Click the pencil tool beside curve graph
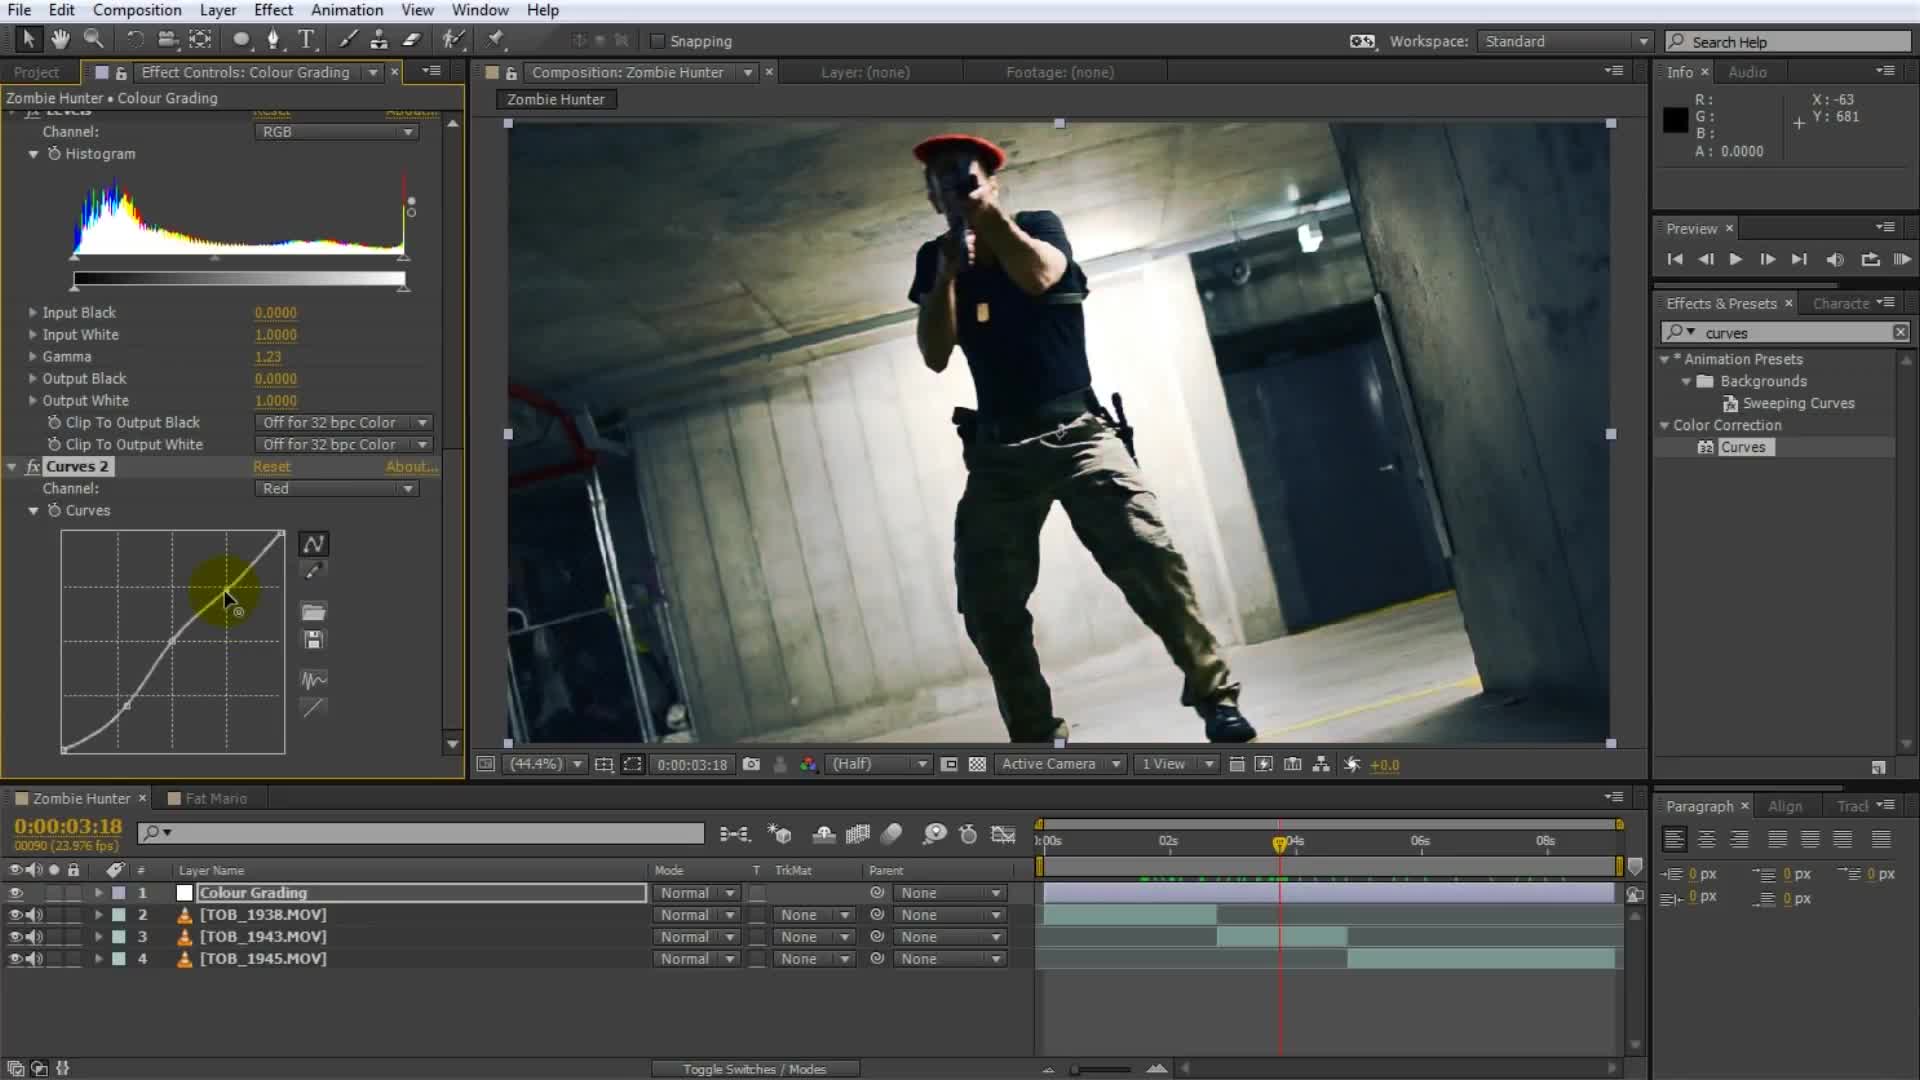Screen dimensions: 1920x1080 313,571
